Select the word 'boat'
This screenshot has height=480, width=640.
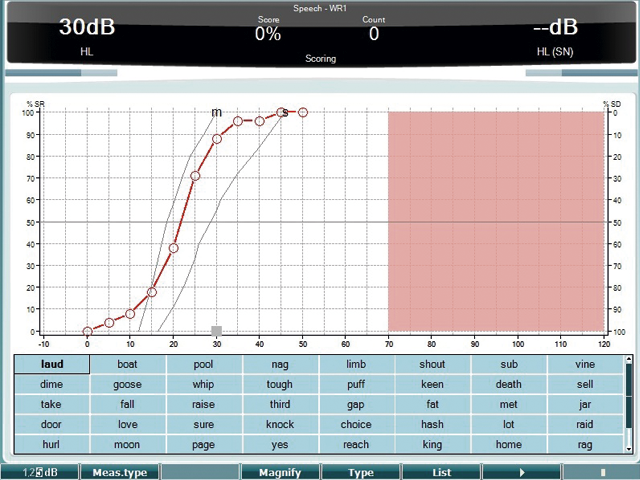[x=127, y=365]
